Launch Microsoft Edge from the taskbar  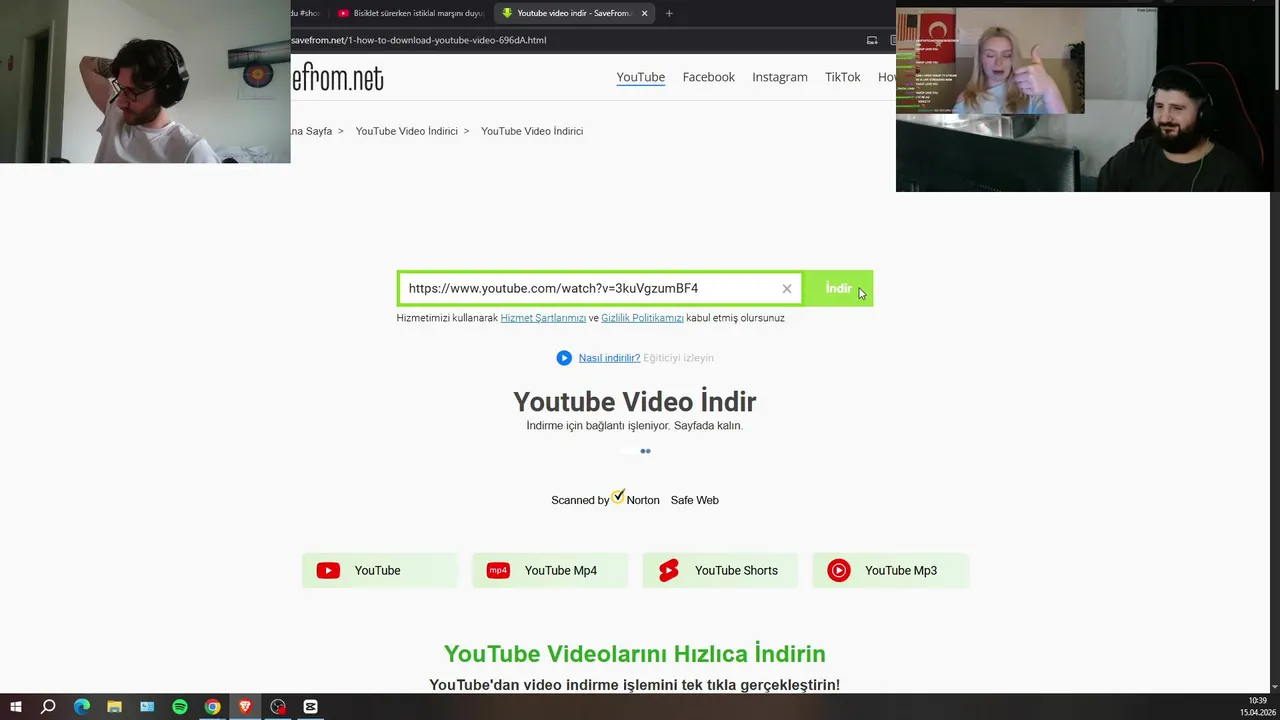tap(82, 707)
